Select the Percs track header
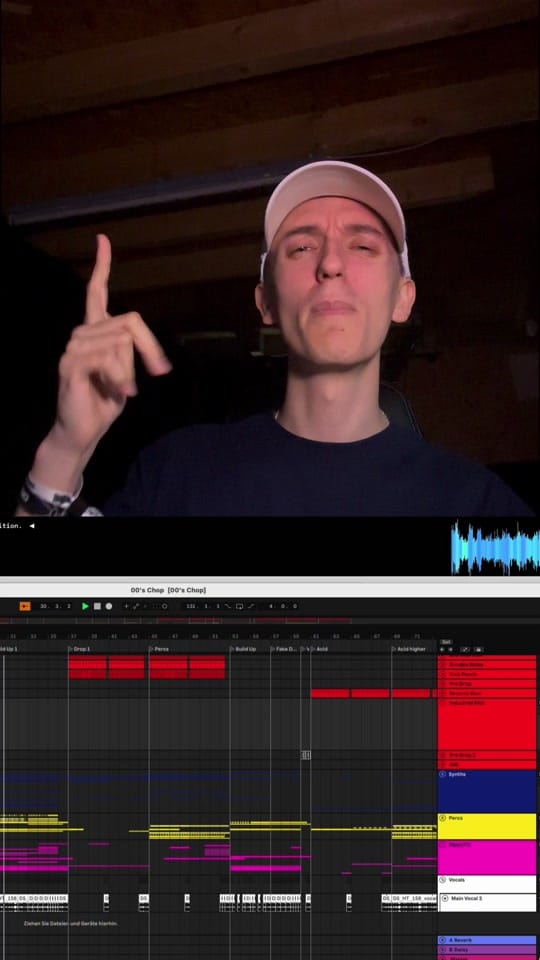Image resolution: width=540 pixels, height=960 pixels. [x=487, y=827]
